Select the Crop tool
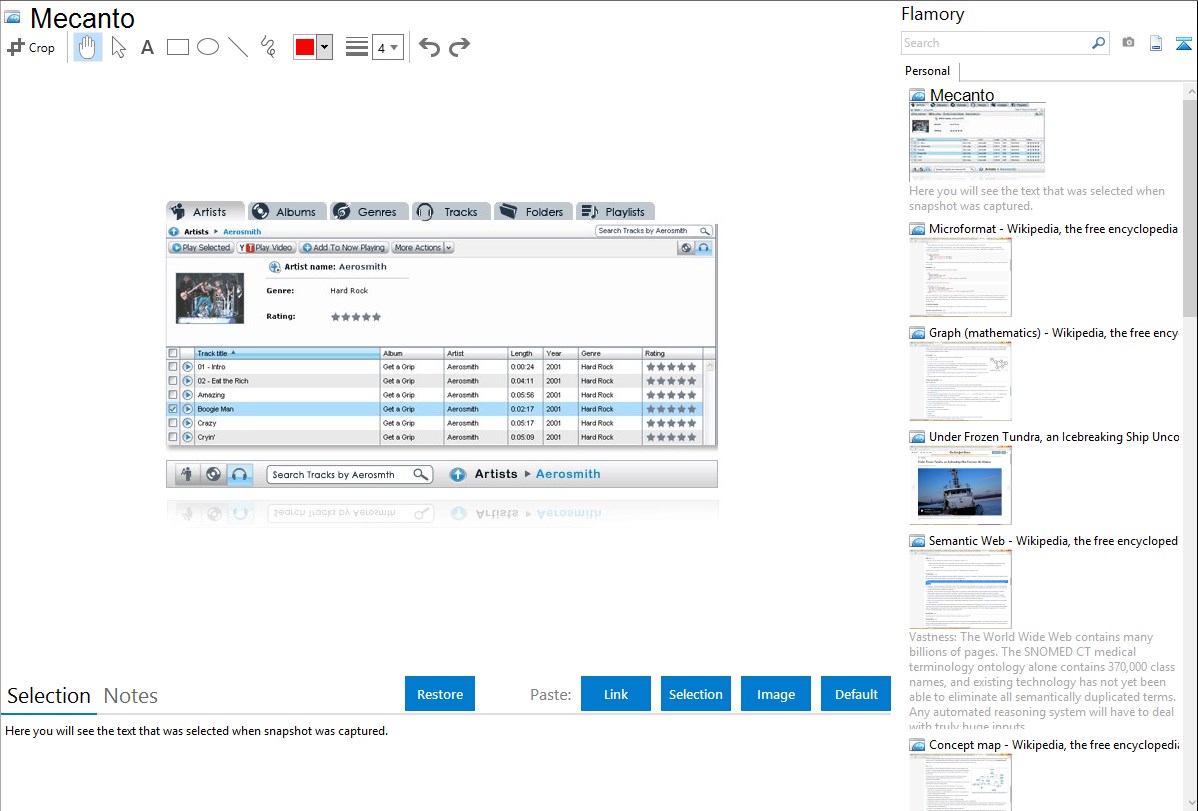1198x811 pixels. click(x=31, y=47)
